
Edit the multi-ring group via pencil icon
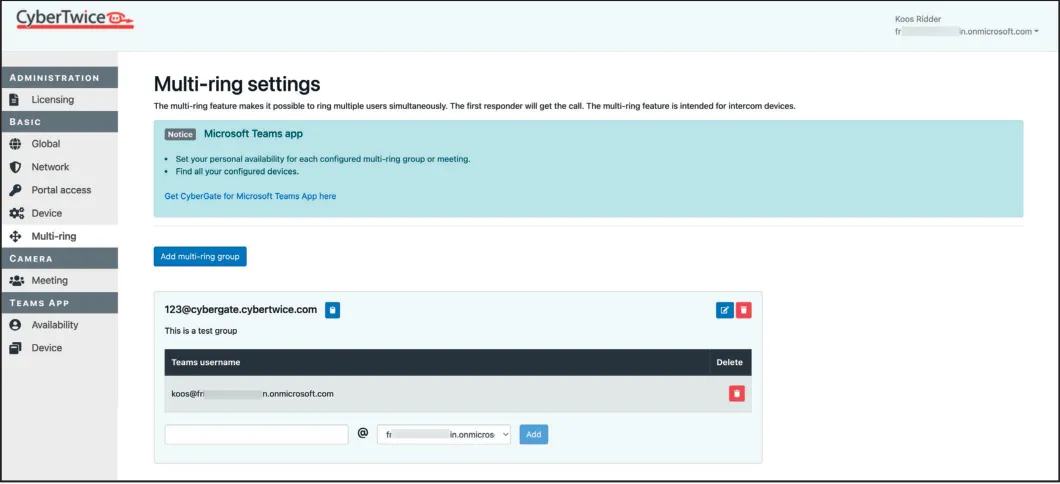[x=725, y=310]
